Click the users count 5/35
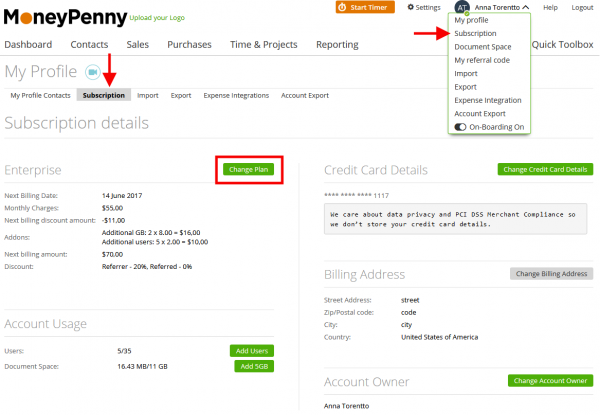600x415 pixels. pos(124,351)
